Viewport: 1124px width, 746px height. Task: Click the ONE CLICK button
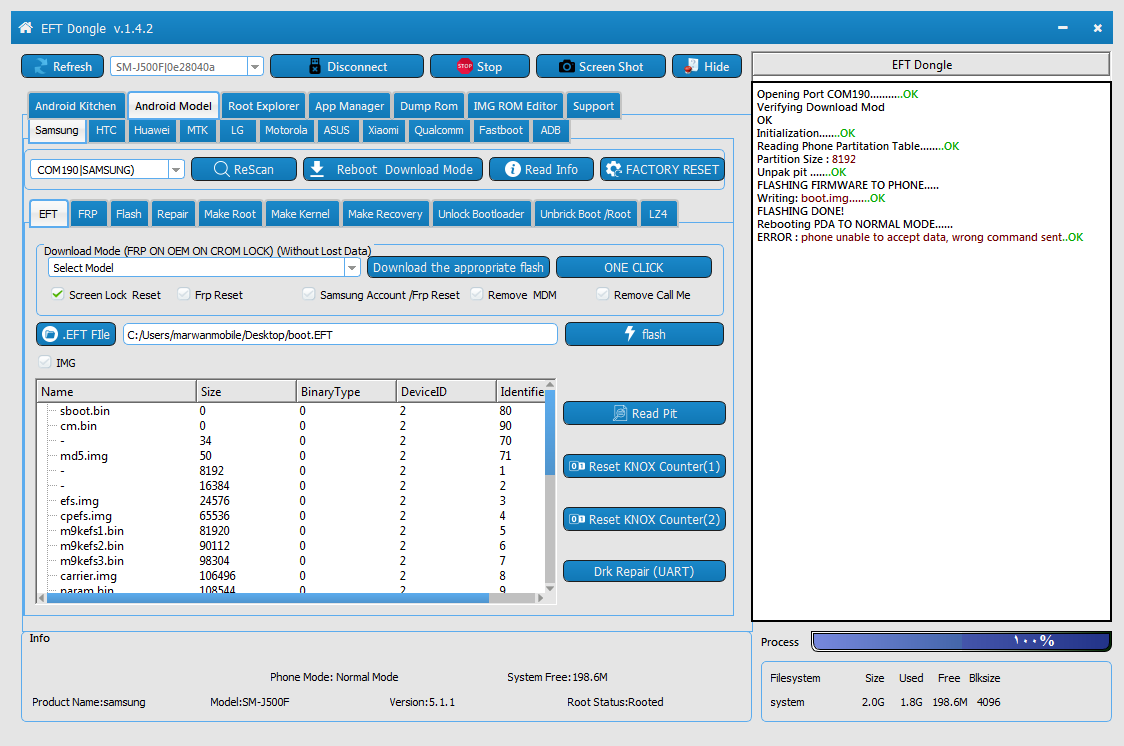[634, 267]
